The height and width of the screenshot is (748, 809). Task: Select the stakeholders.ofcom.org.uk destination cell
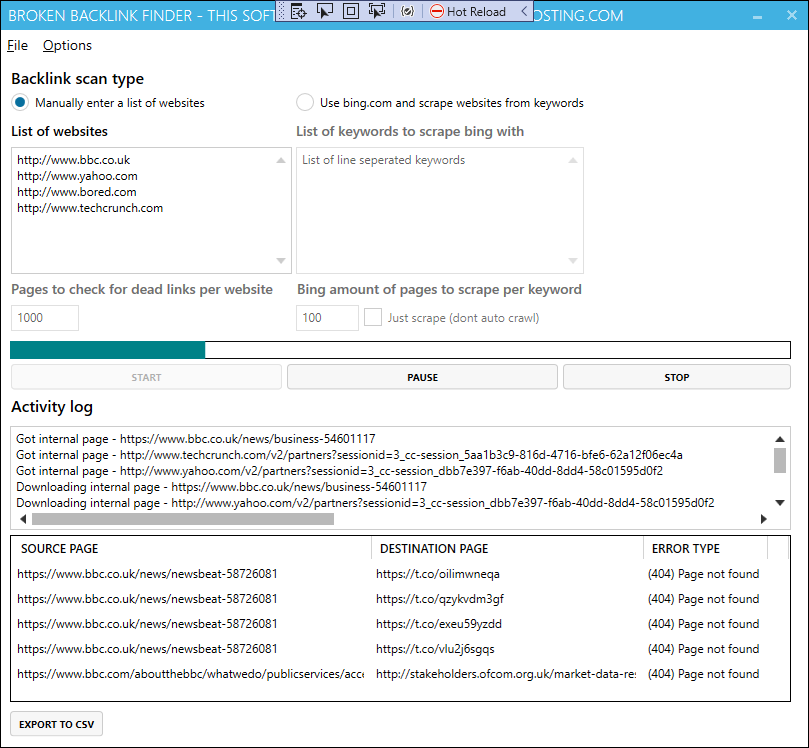(x=507, y=674)
